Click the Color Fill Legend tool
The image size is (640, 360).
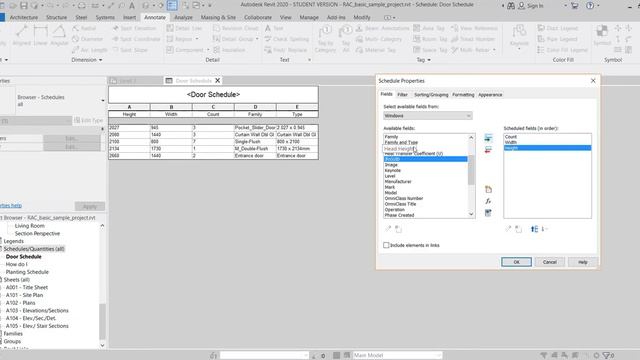(x=562, y=50)
